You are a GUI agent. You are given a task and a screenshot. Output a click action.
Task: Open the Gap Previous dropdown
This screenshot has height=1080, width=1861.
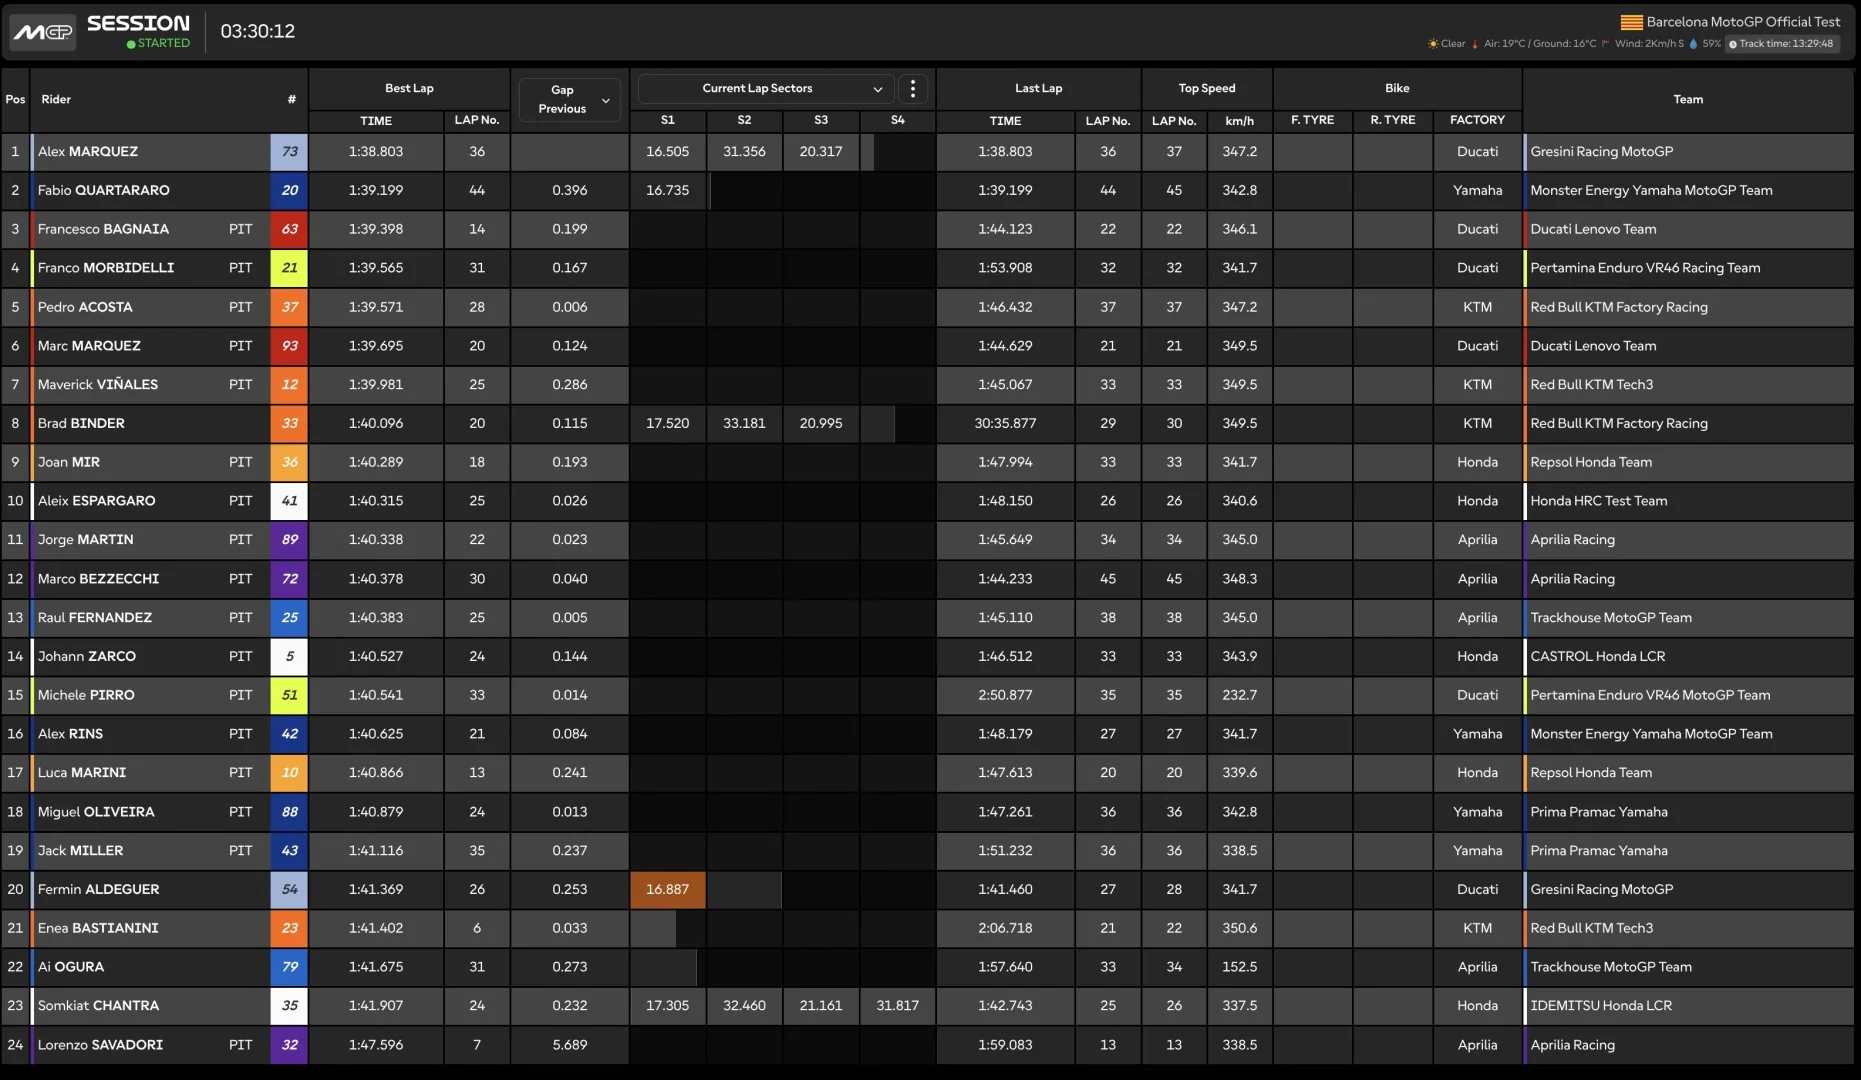(570, 99)
